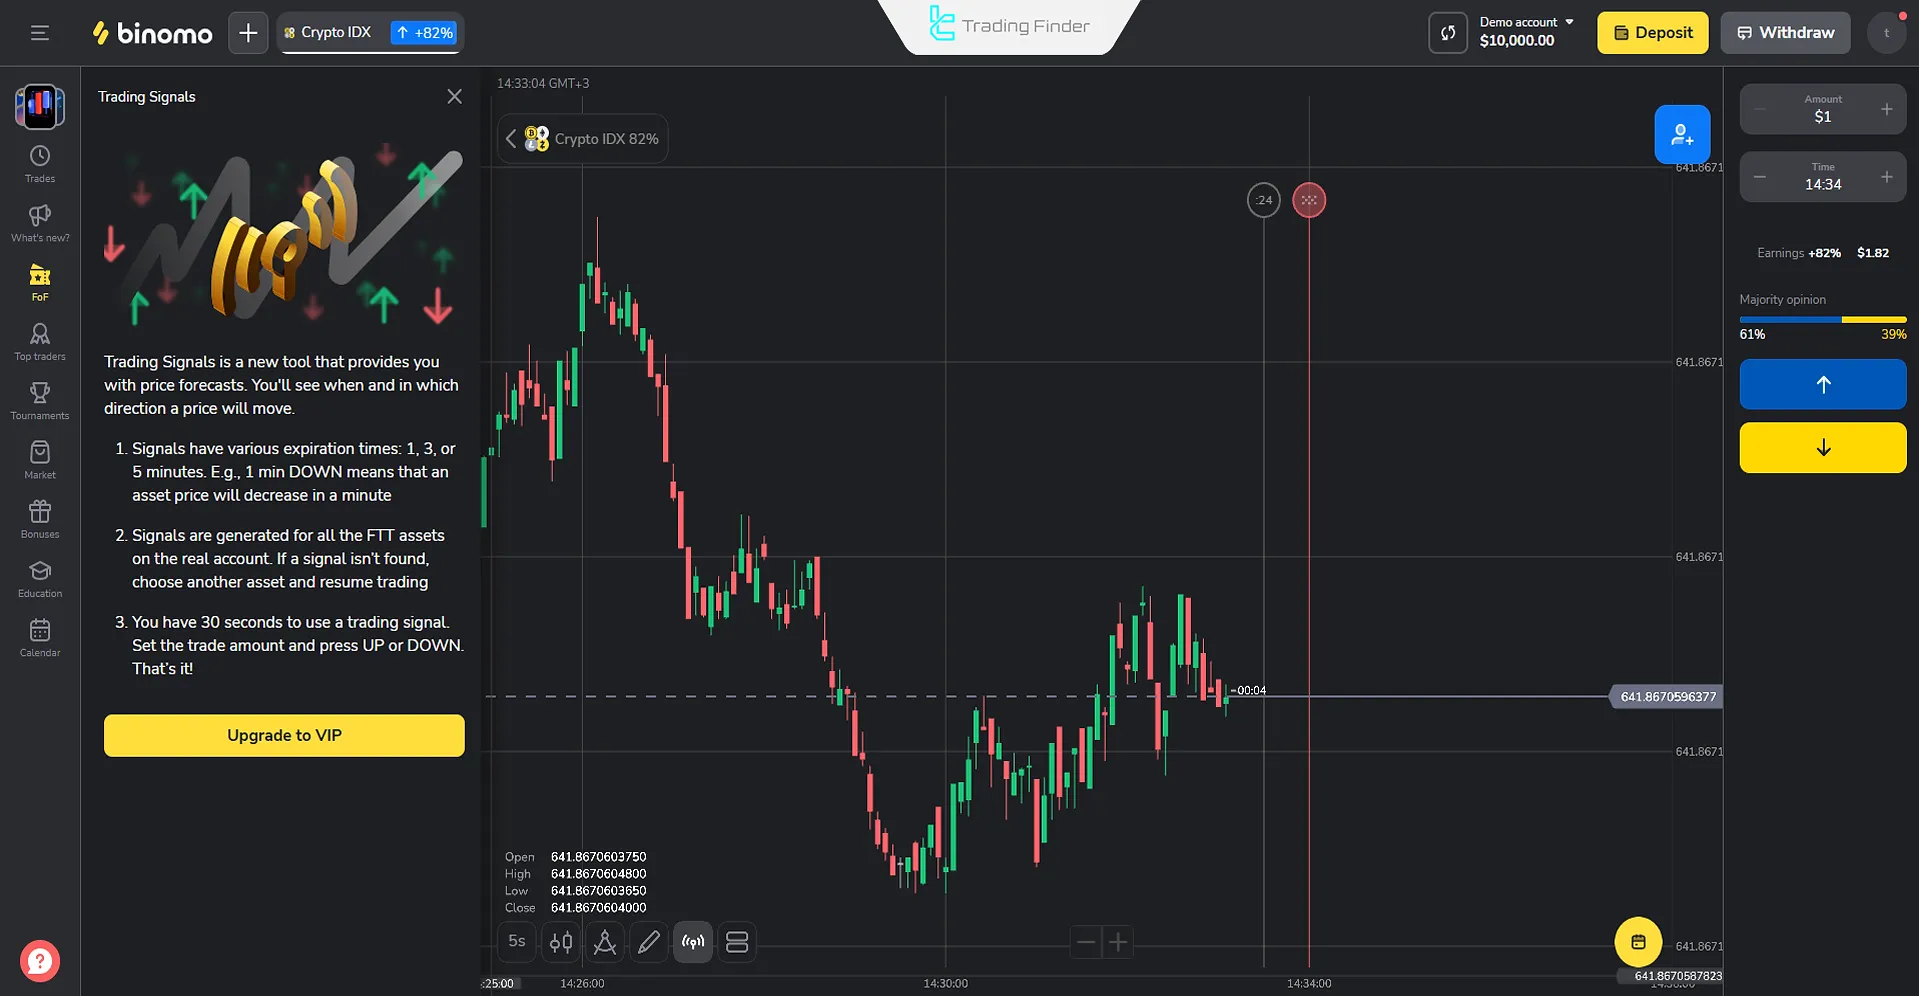Open the Calendar sidebar icon
The image size is (1919, 996).
click(40, 638)
